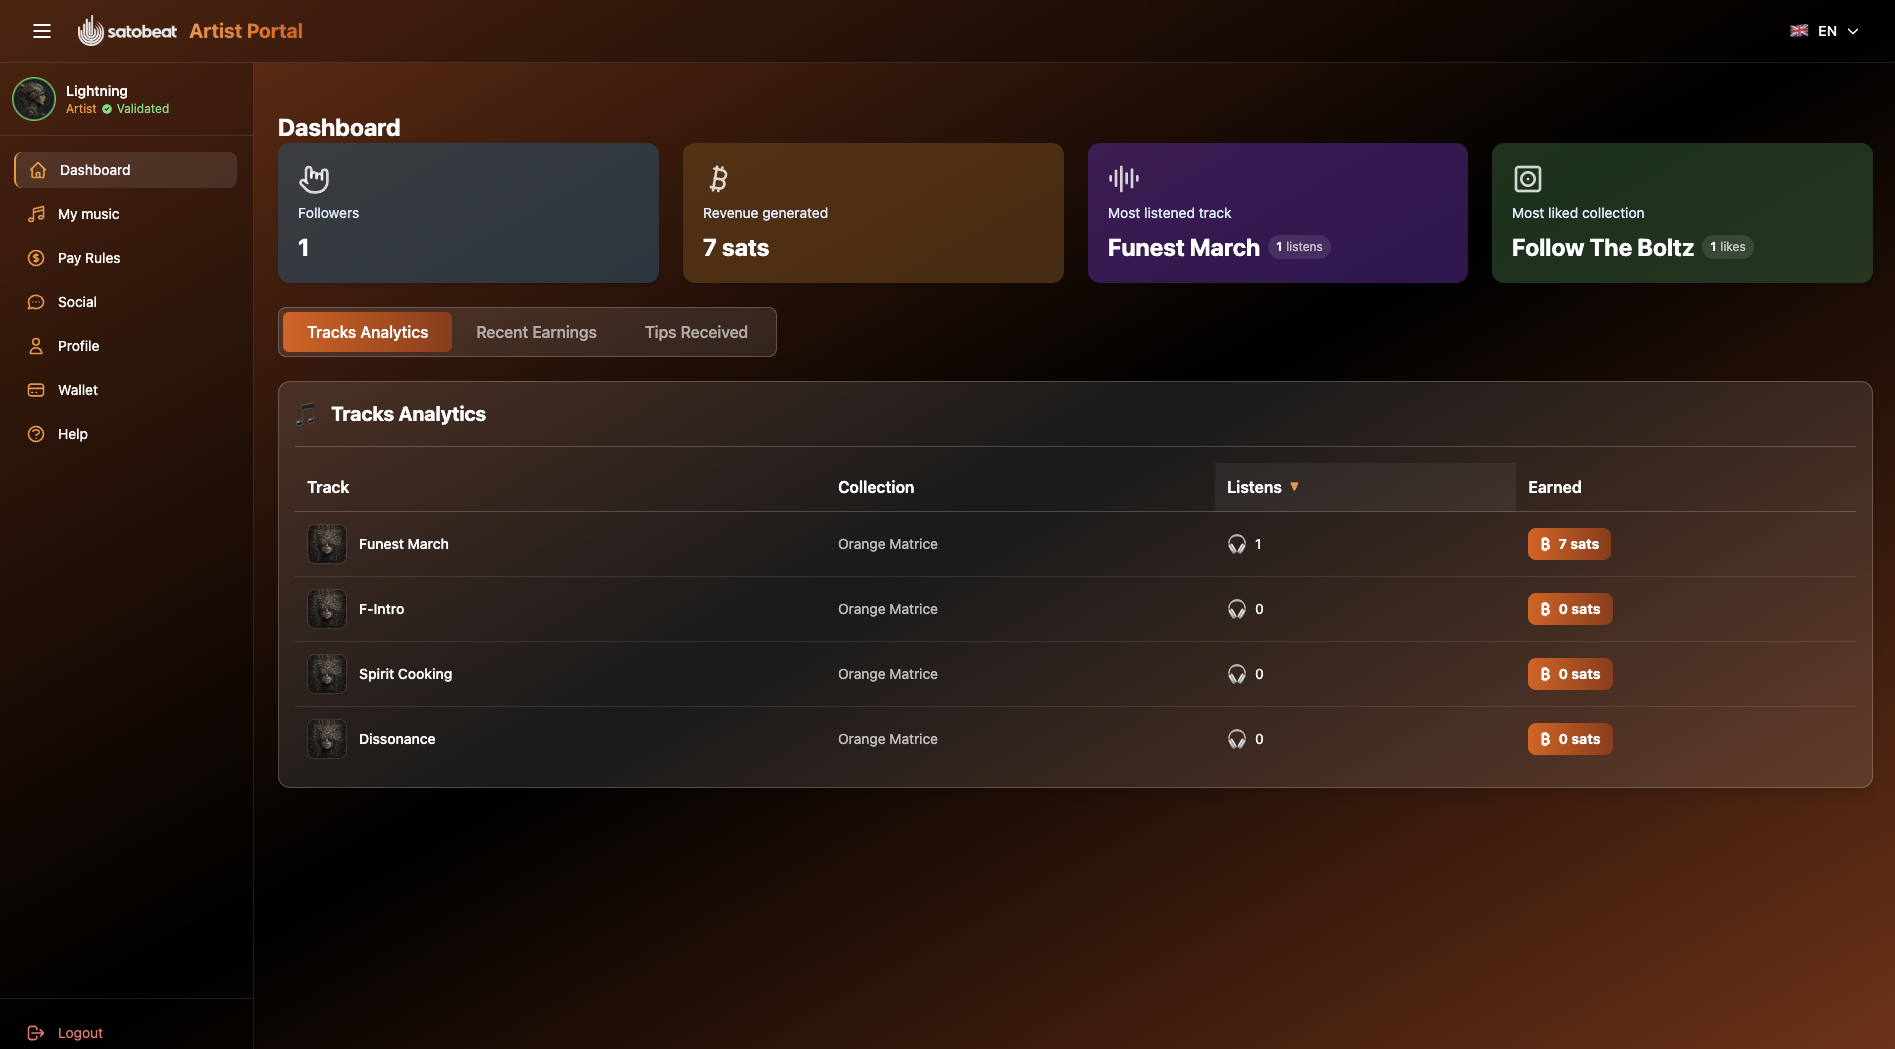Expand the language selector chevron
This screenshot has height=1049, width=1895.
1855,31
